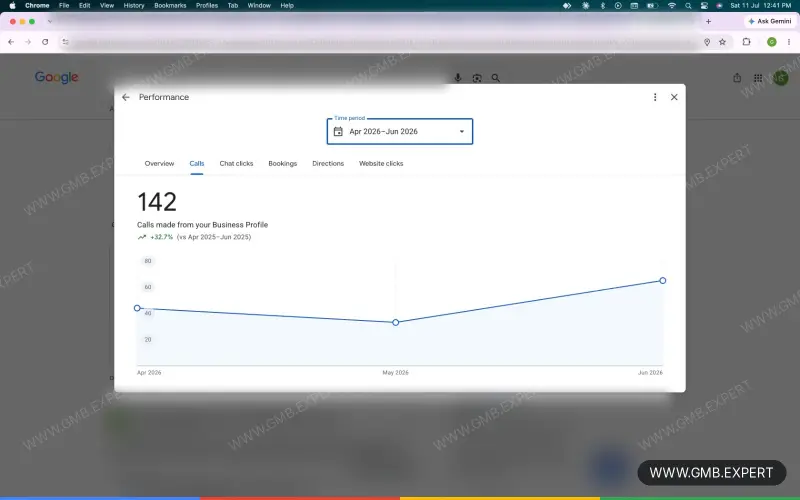The image size is (800, 500).
Task: Click browser back arrow
Action: pyautogui.click(x=11, y=42)
